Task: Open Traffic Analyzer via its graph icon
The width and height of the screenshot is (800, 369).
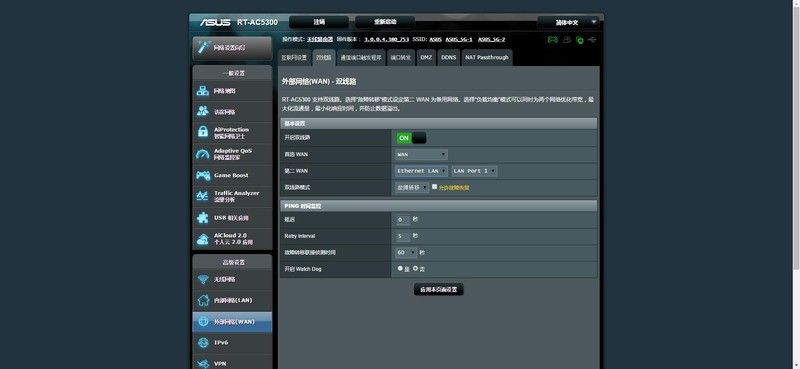Action: [203, 196]
